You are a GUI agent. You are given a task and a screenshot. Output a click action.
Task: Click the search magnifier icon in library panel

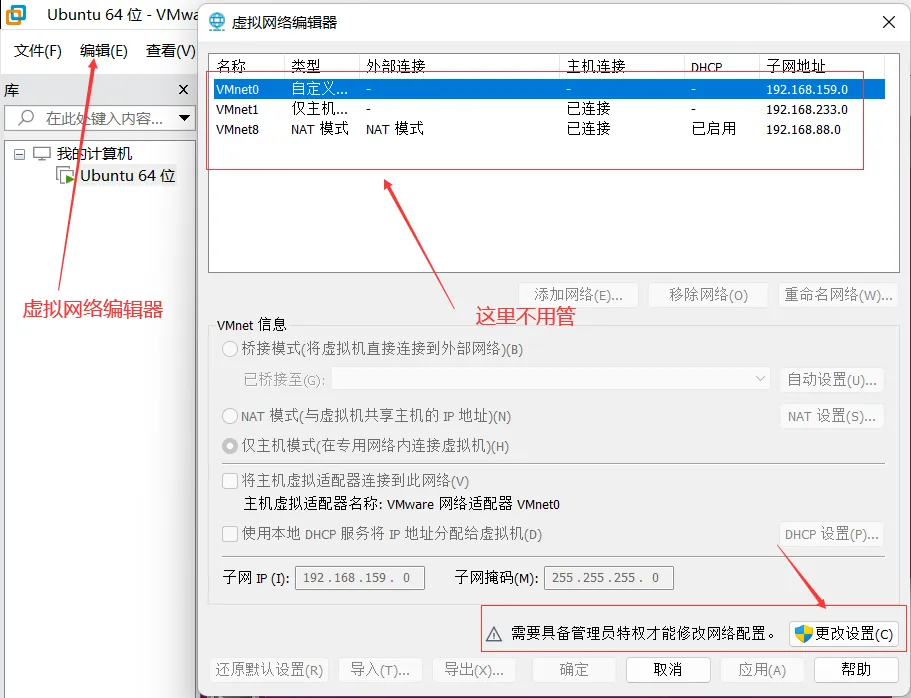26,117
